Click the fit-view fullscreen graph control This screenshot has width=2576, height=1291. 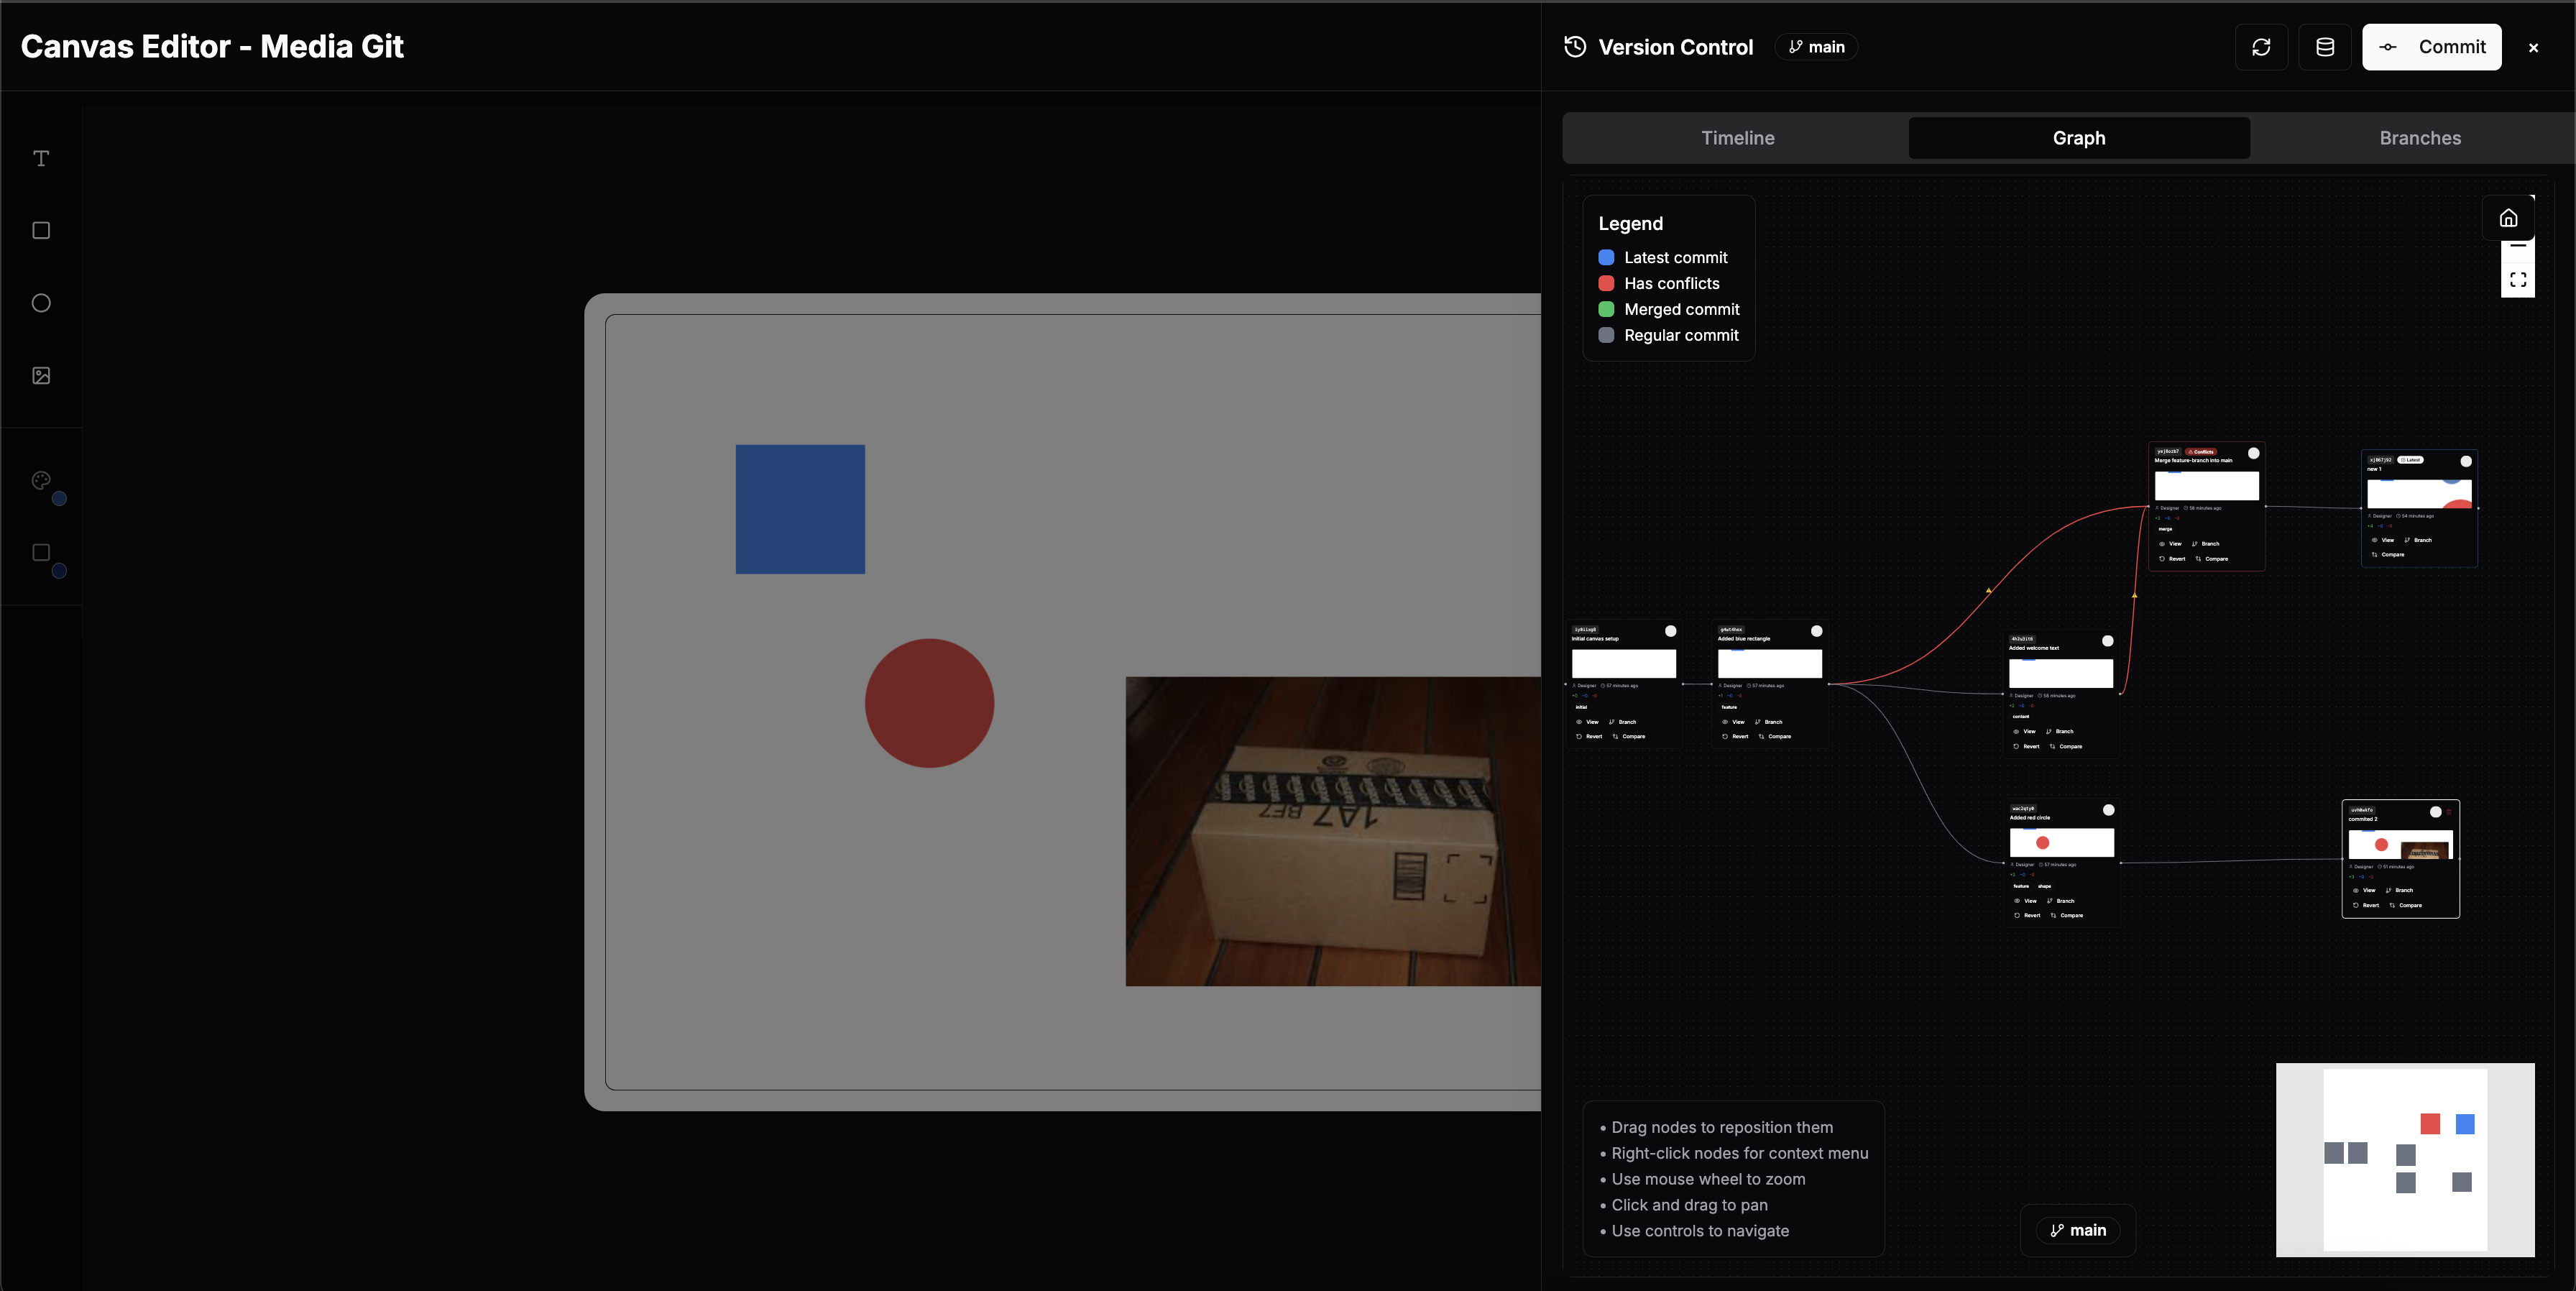[x=2518, y=280]
